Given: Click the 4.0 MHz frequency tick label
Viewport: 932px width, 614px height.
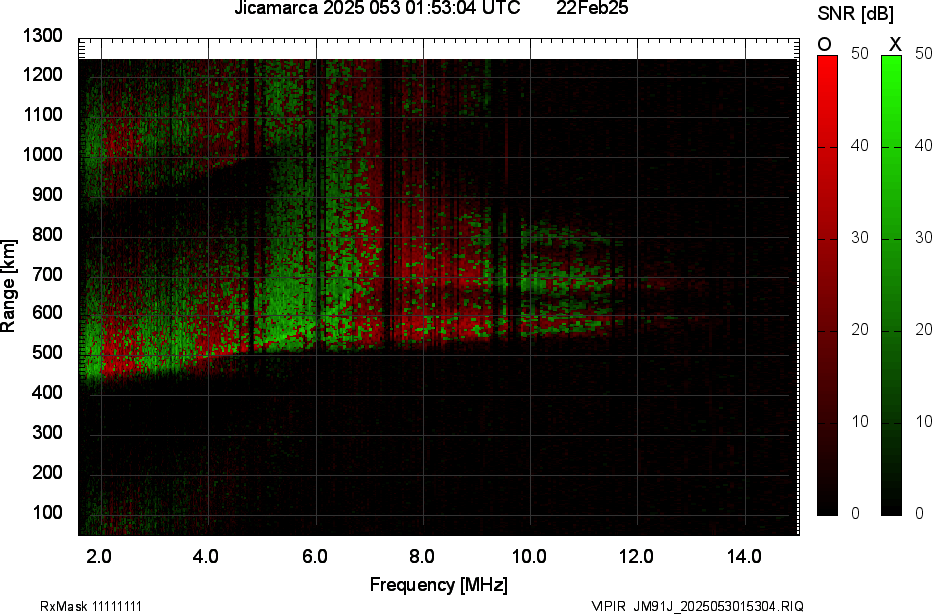Looking at the screenshot, I should (x=206, y=557).
